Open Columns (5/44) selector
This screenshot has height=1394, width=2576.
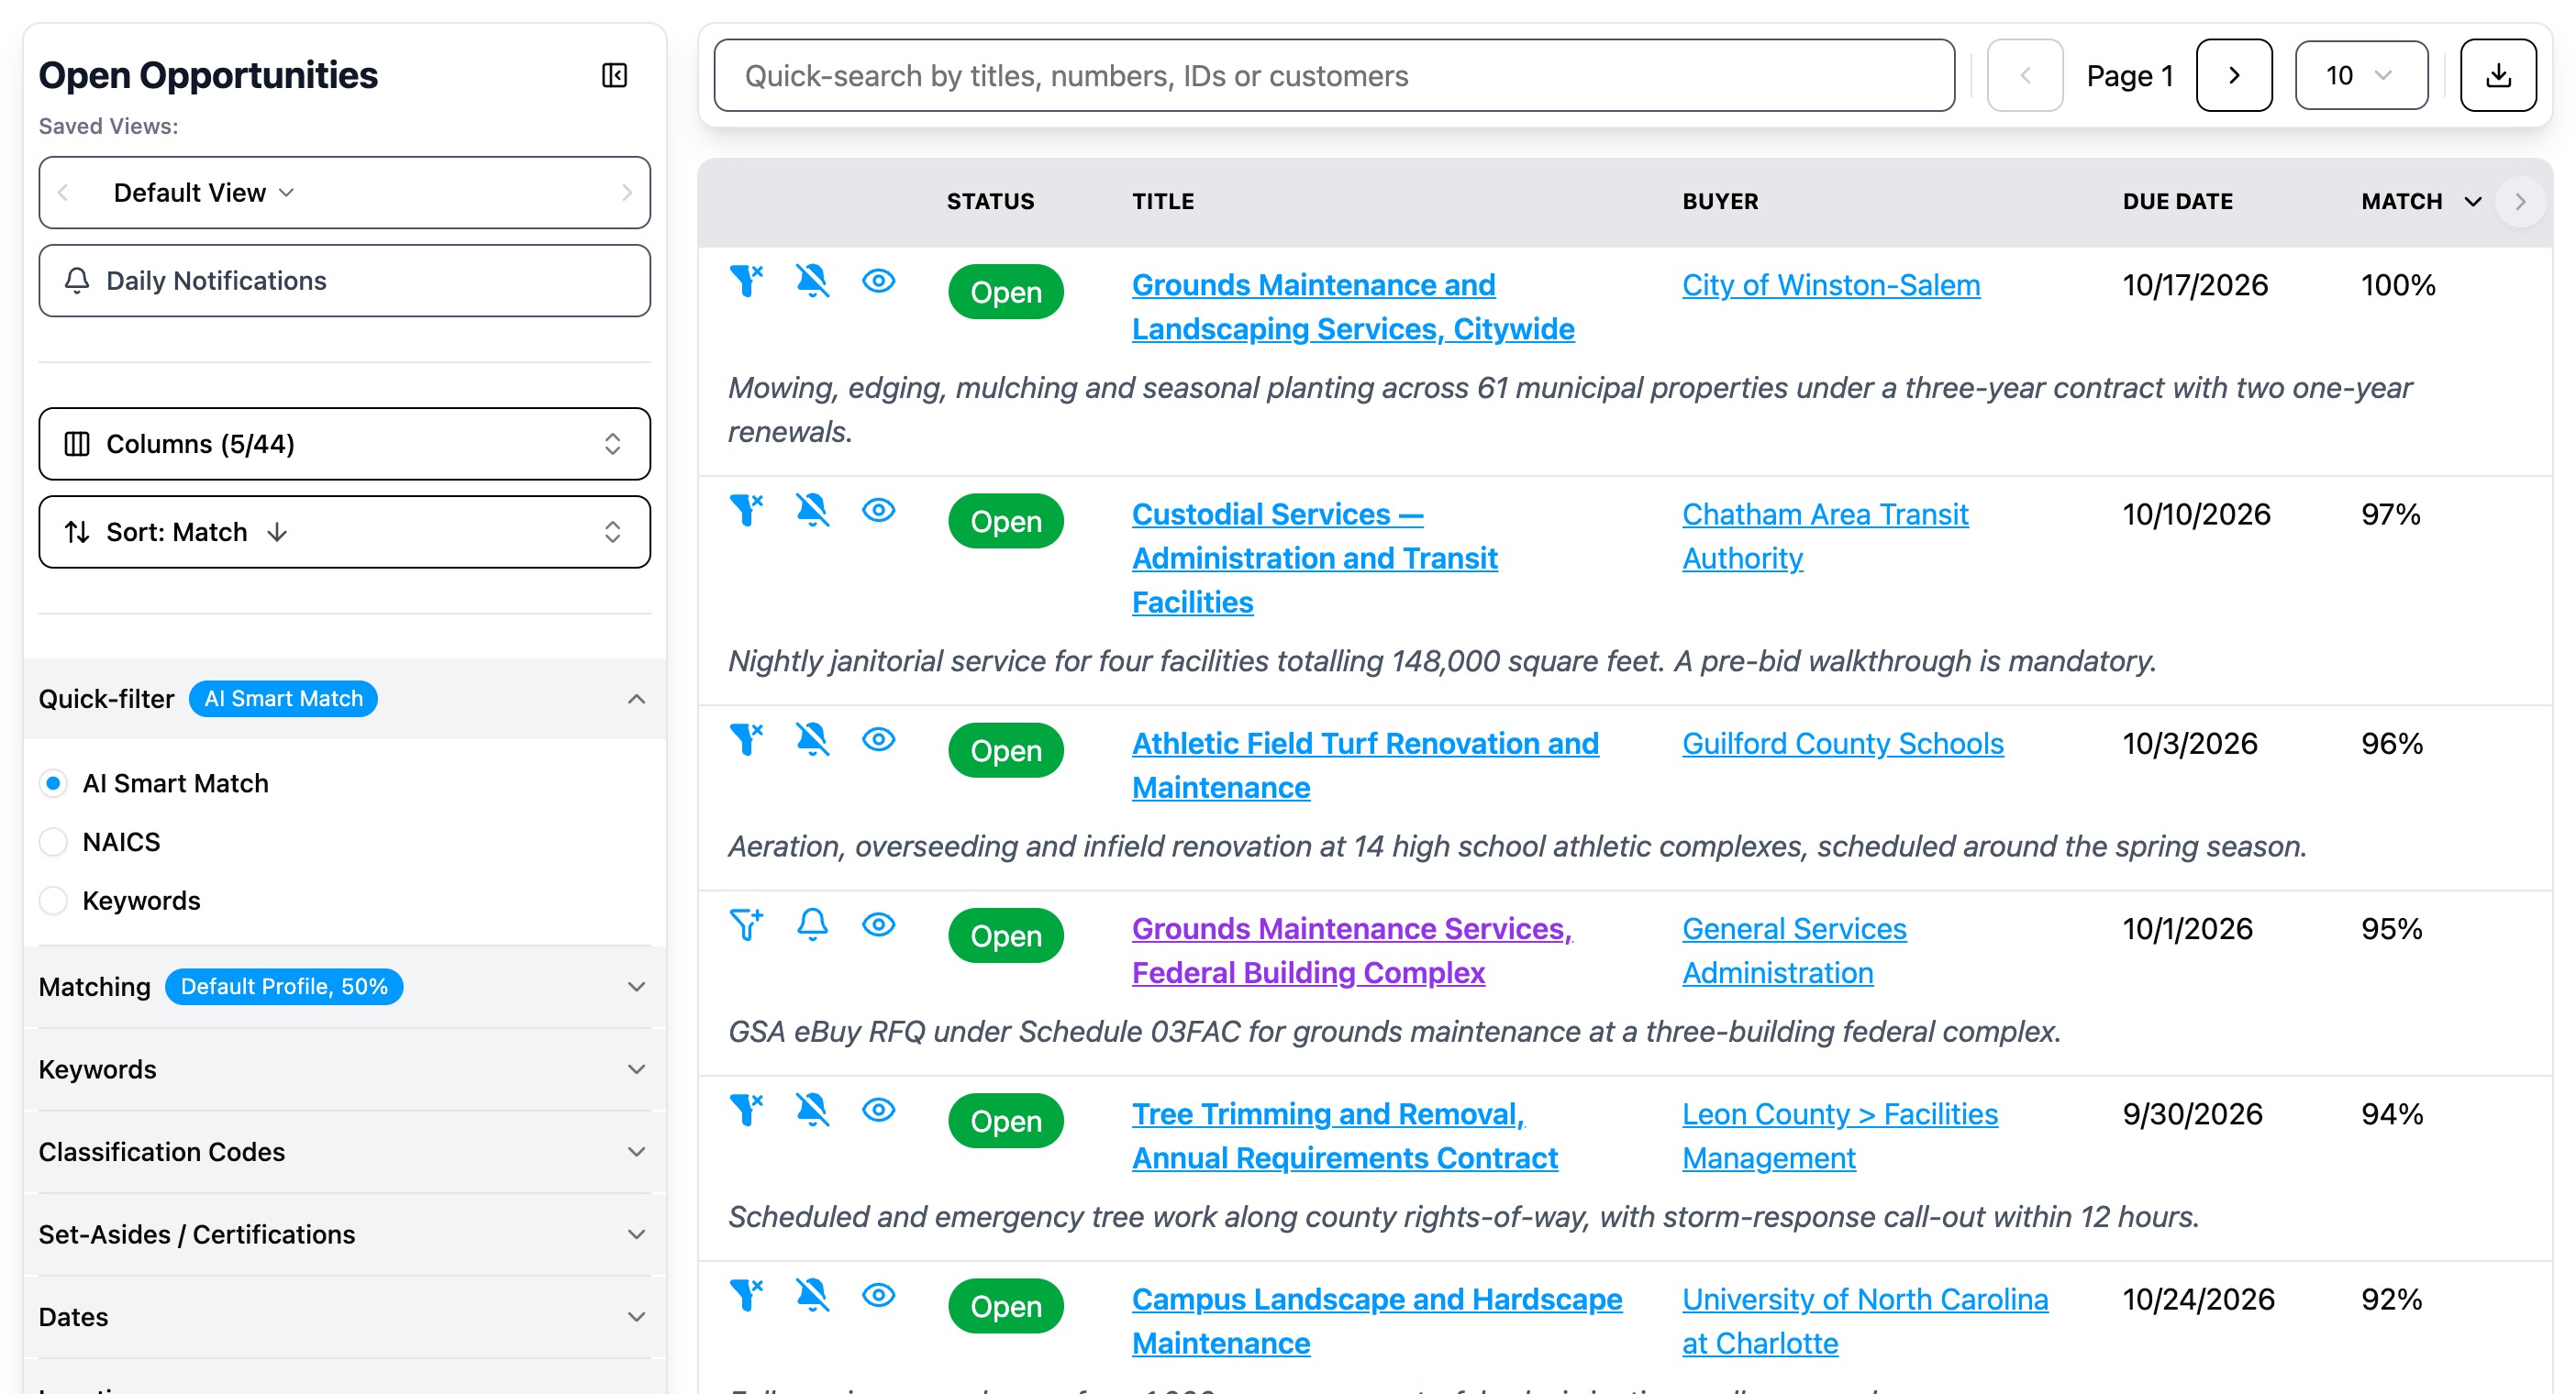click(344, 444)
